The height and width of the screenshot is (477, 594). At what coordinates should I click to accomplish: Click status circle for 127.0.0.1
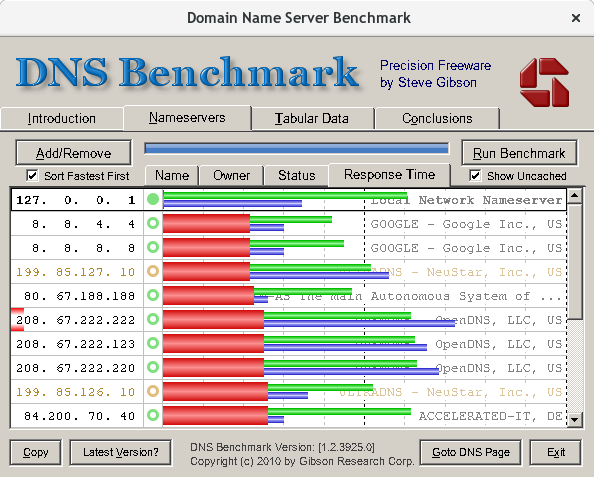click(x=153, y=199)
